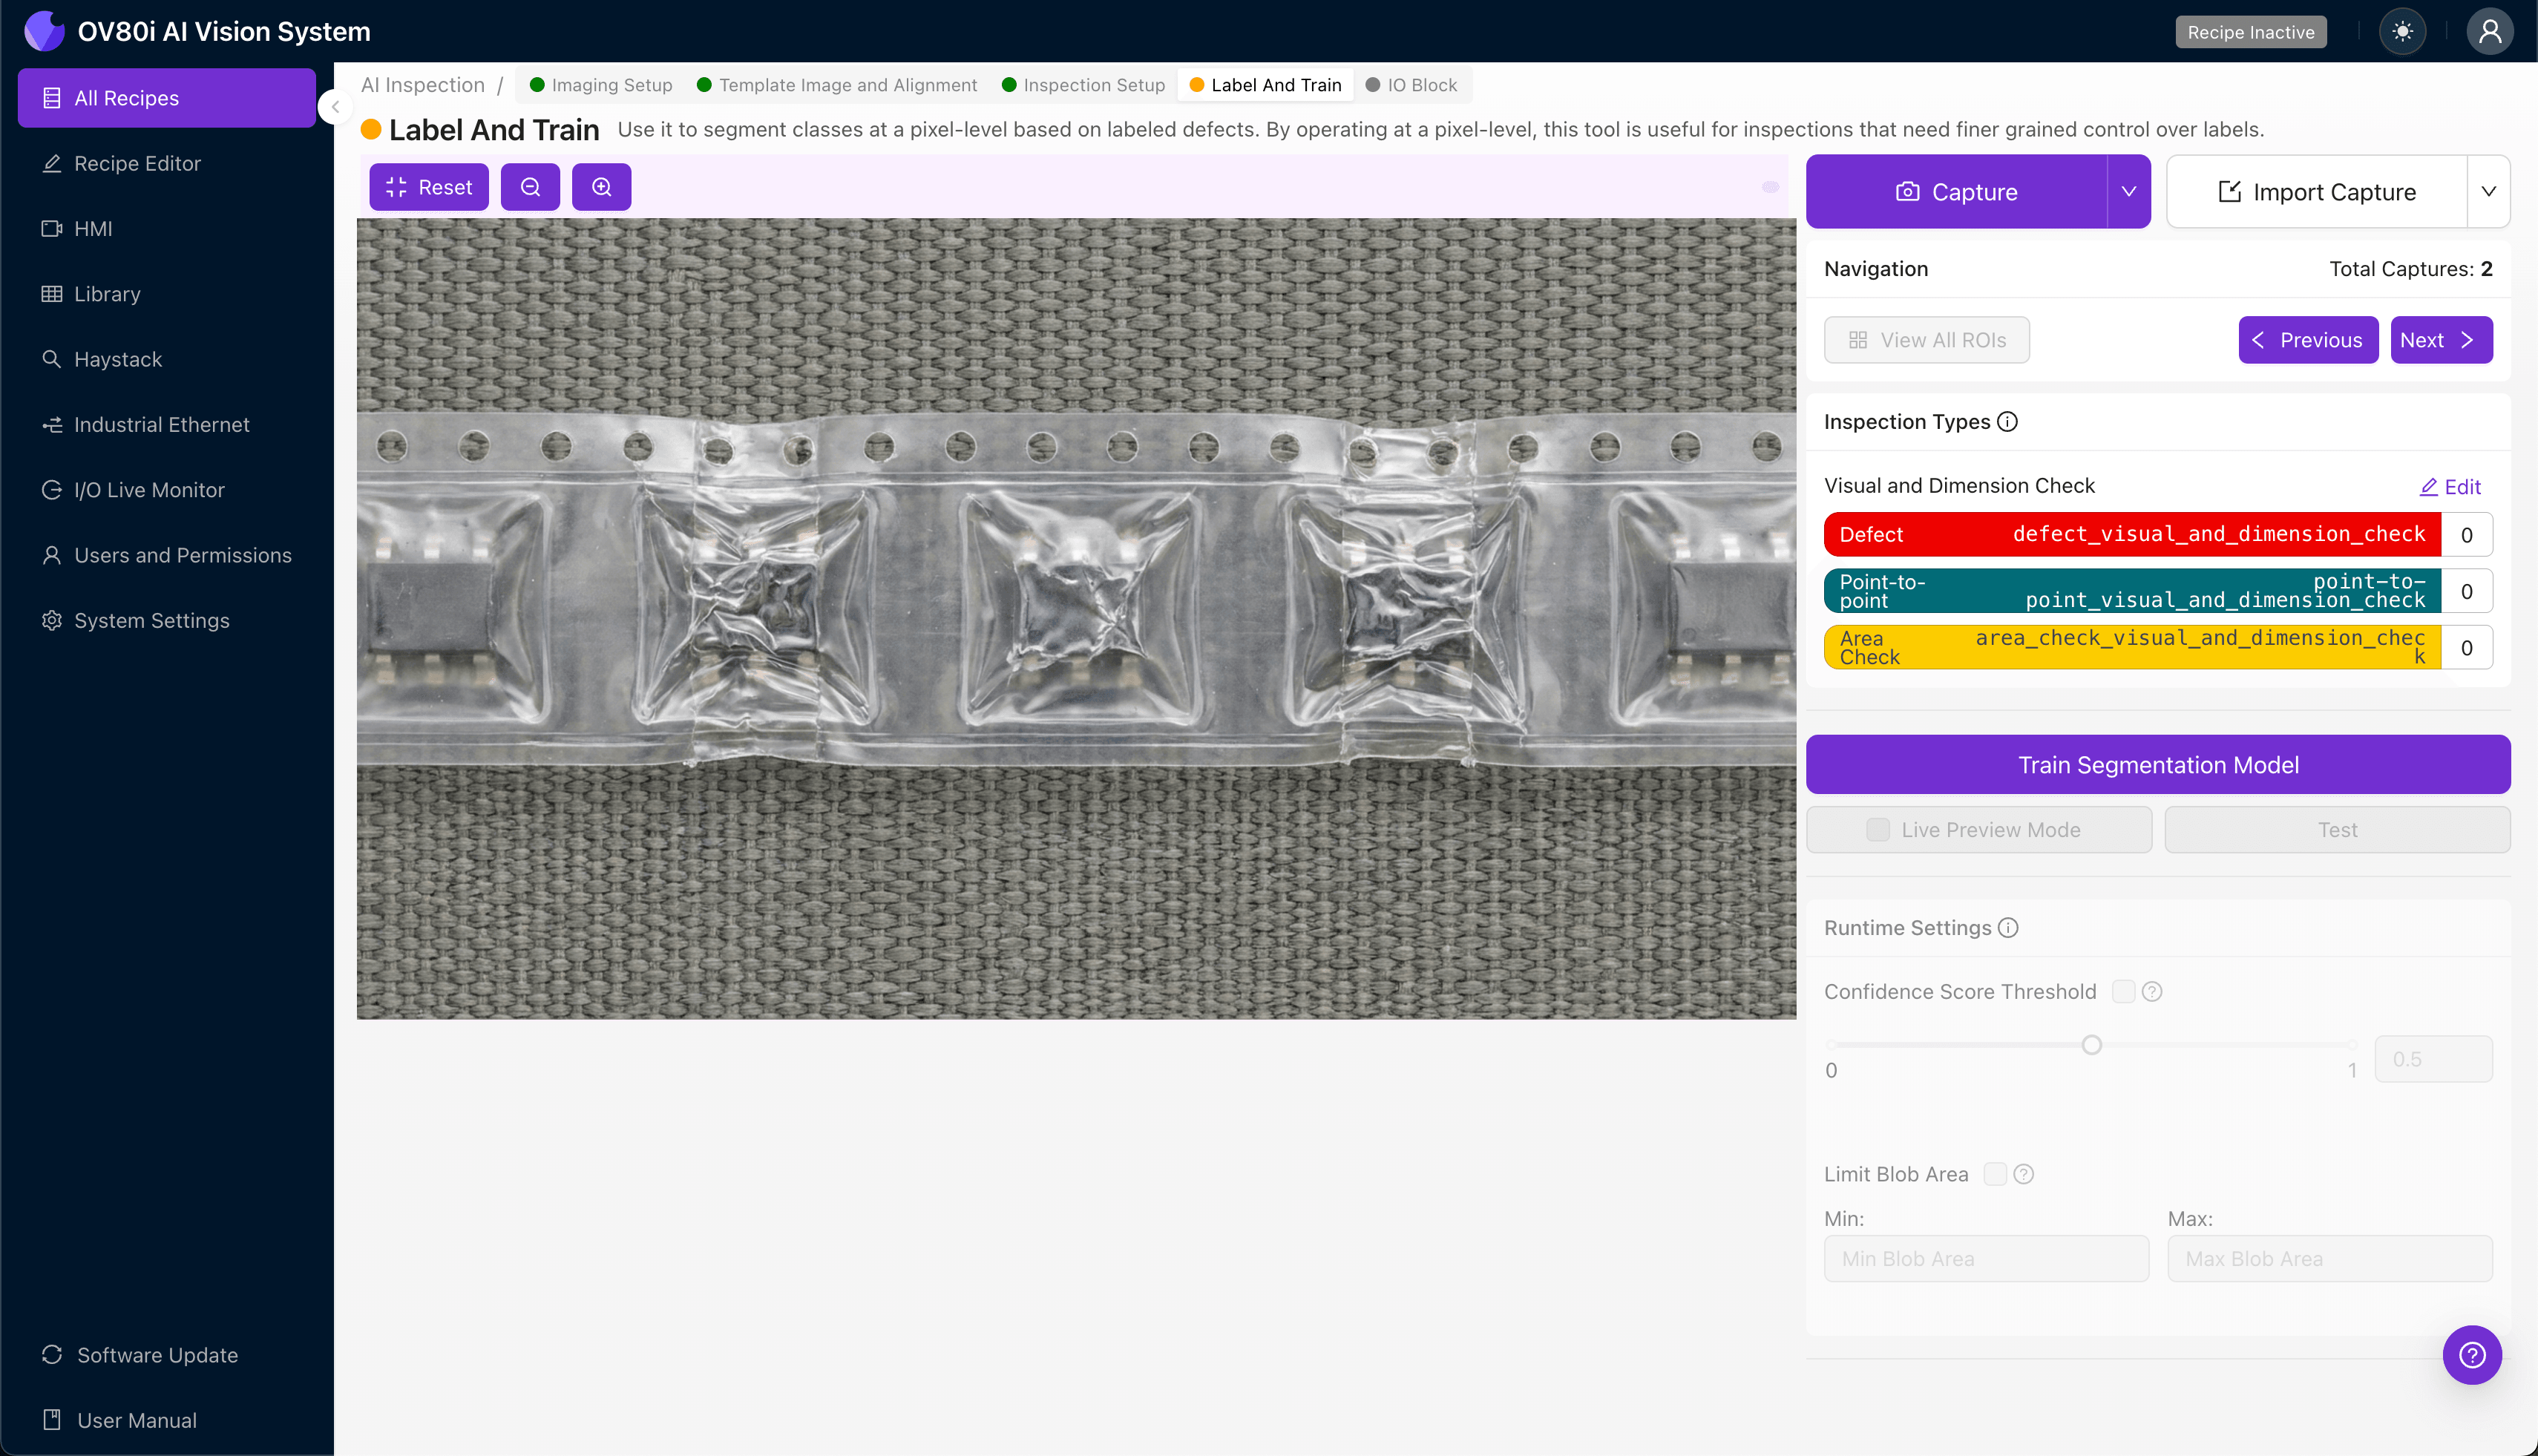Click the zoom in magnifier icon

tap(601, 187)
